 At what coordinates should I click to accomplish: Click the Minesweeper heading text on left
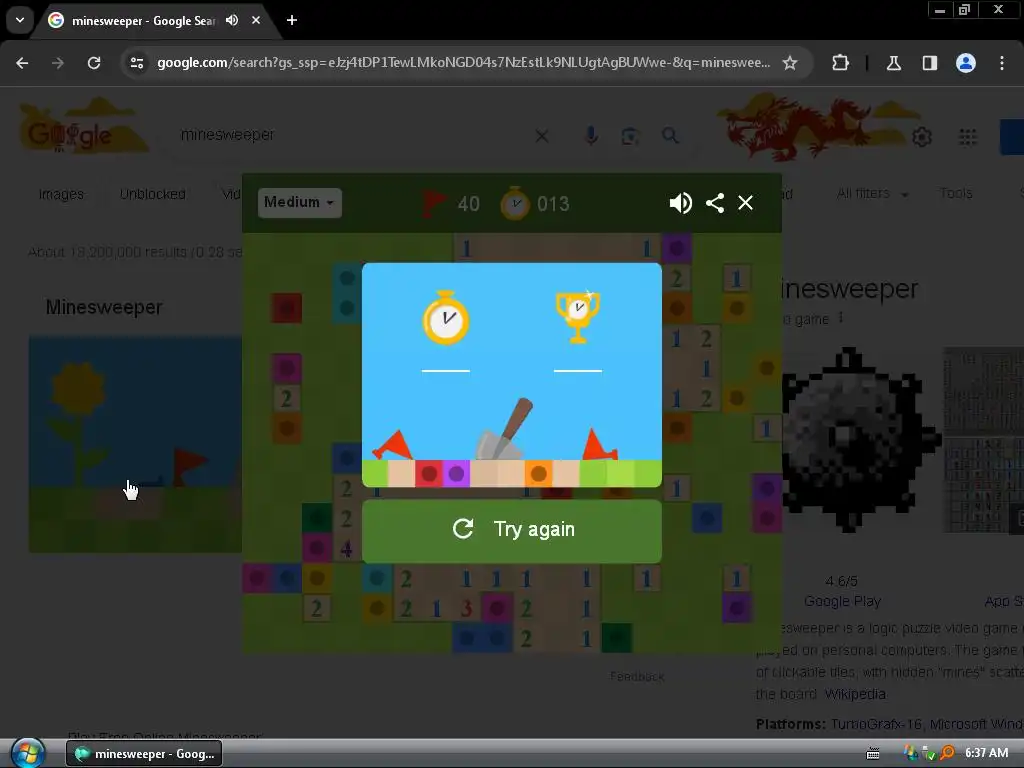(104, 308)
